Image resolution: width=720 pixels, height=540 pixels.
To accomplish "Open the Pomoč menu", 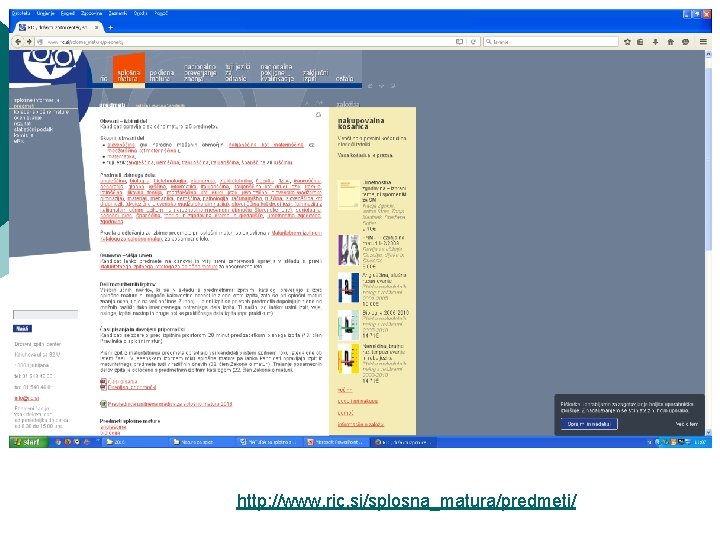I will (161, 13).
